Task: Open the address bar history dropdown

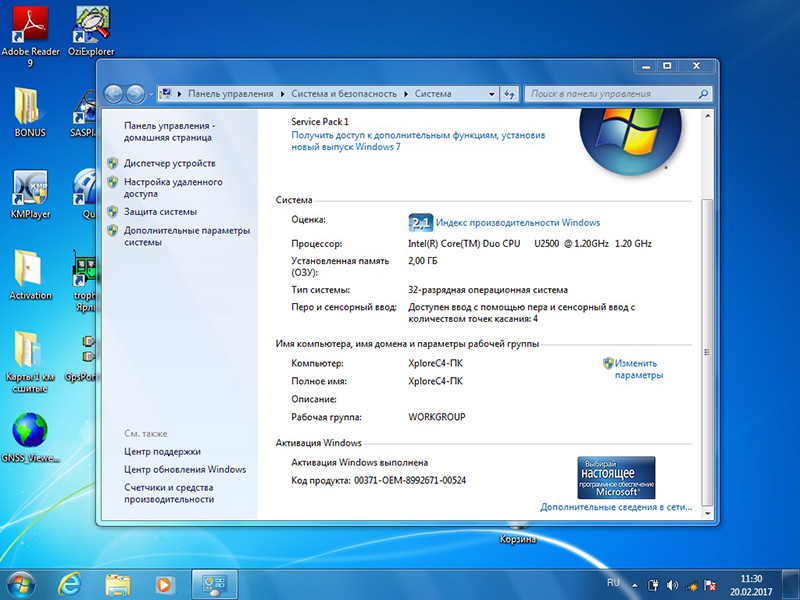Action: [x=491, y=94]
